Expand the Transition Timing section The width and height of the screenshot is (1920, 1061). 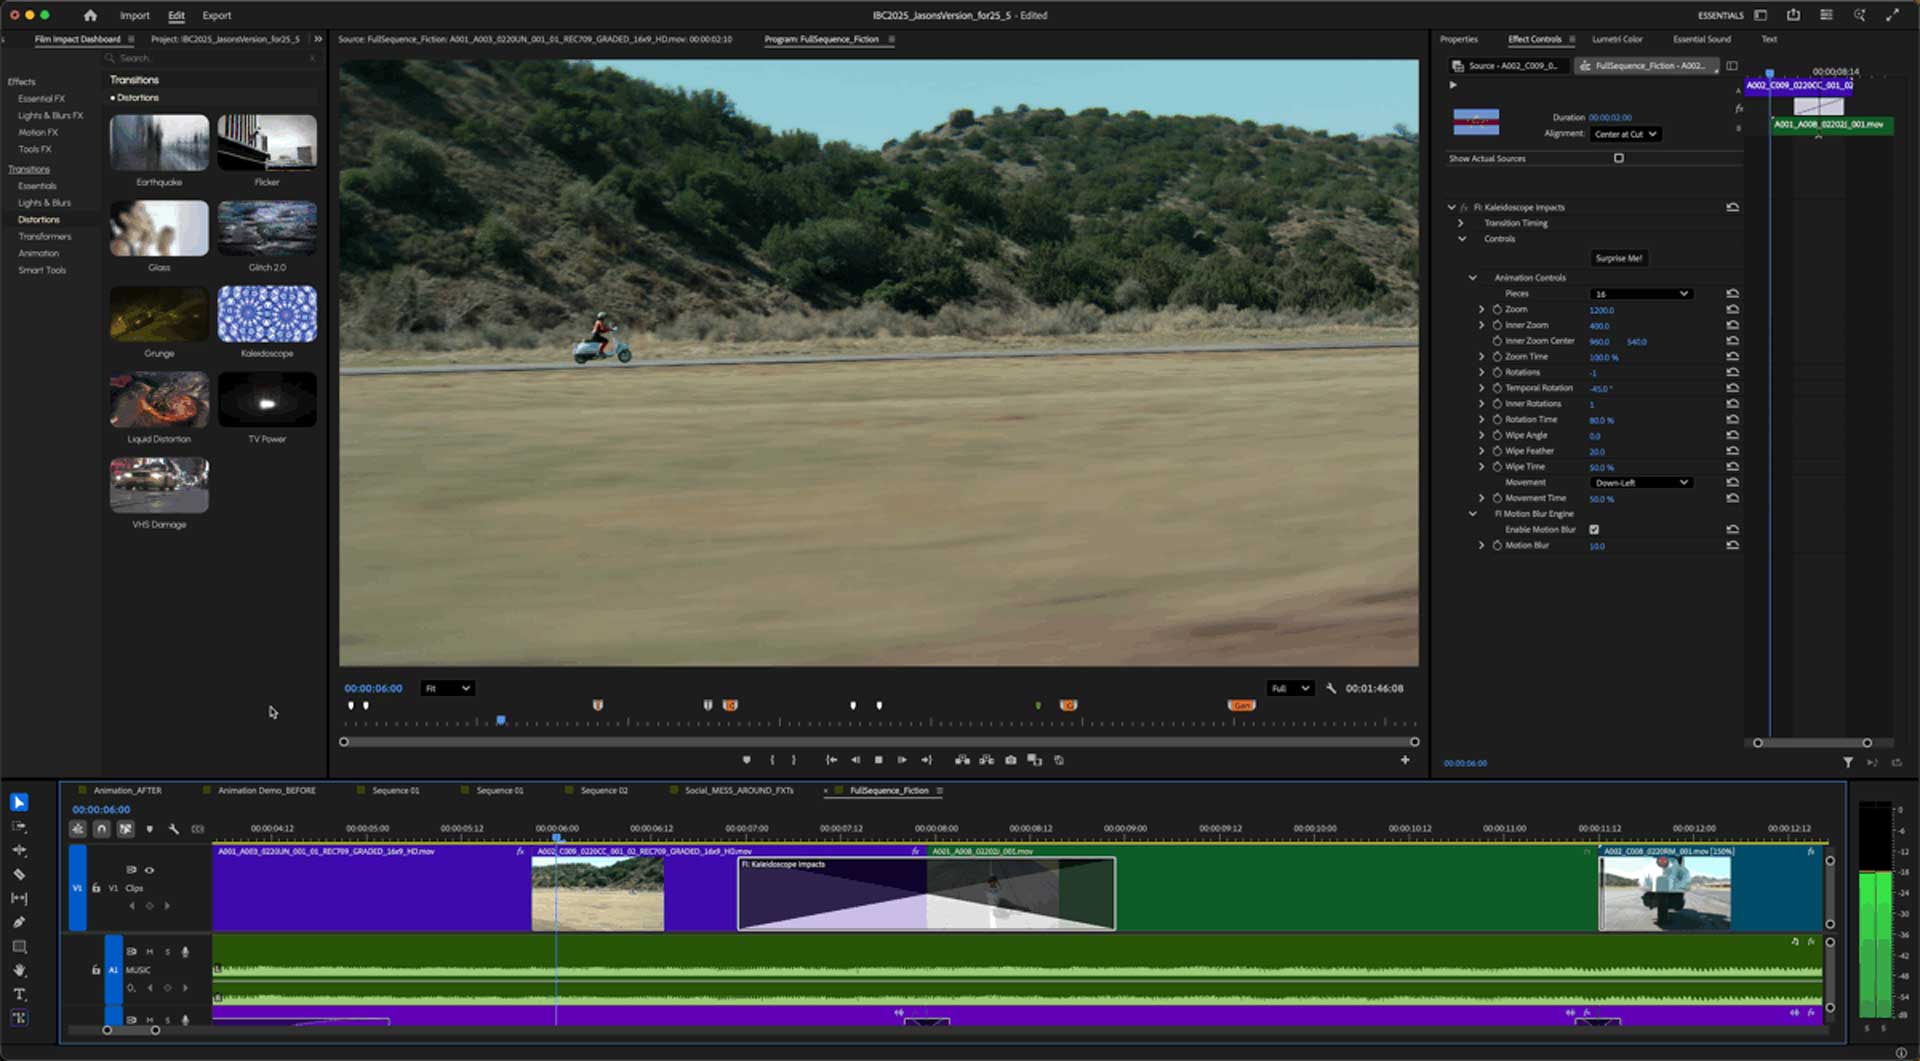[x=1462, y=224]
